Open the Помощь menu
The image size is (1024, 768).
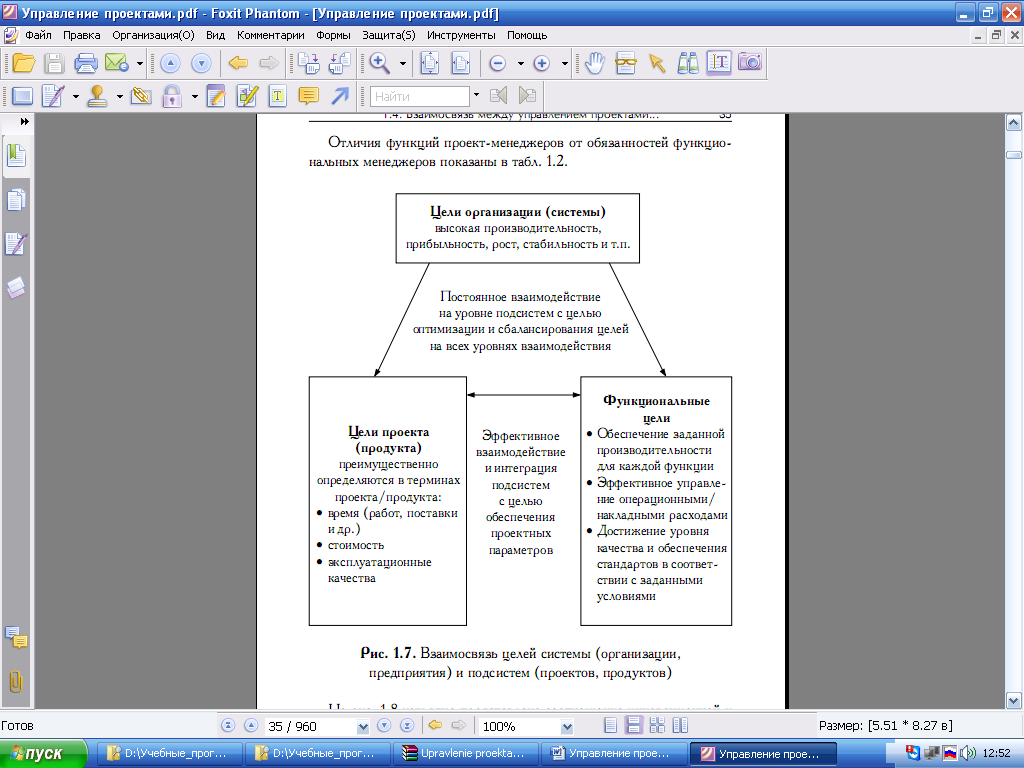pos(527,35)
